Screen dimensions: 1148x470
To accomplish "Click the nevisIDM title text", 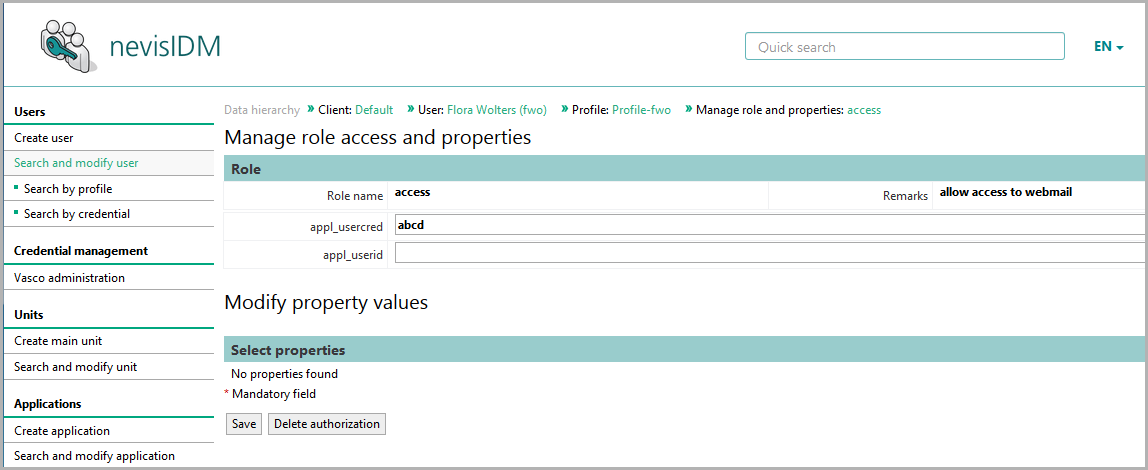I will (165, 47).
